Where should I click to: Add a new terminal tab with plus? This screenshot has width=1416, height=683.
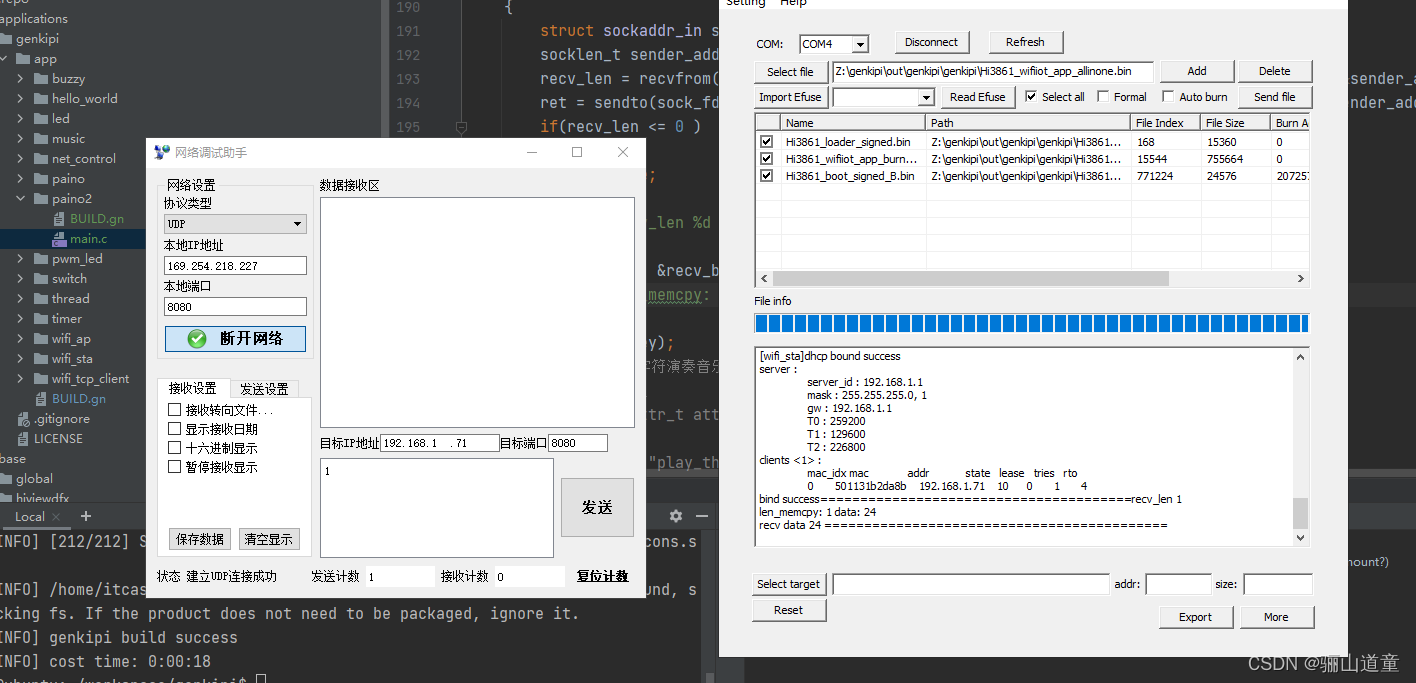(x=86, y=516)
